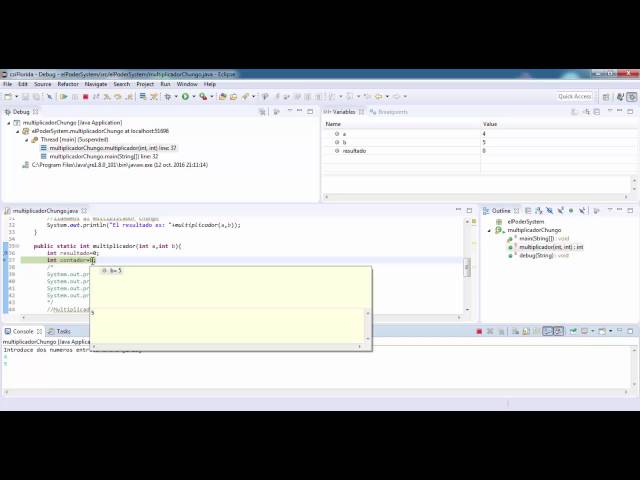Screen dimensions: 640x480
Task: Toggle Show Console on Standard Error change
Action: pyautogui.click(x=558, y=331)
